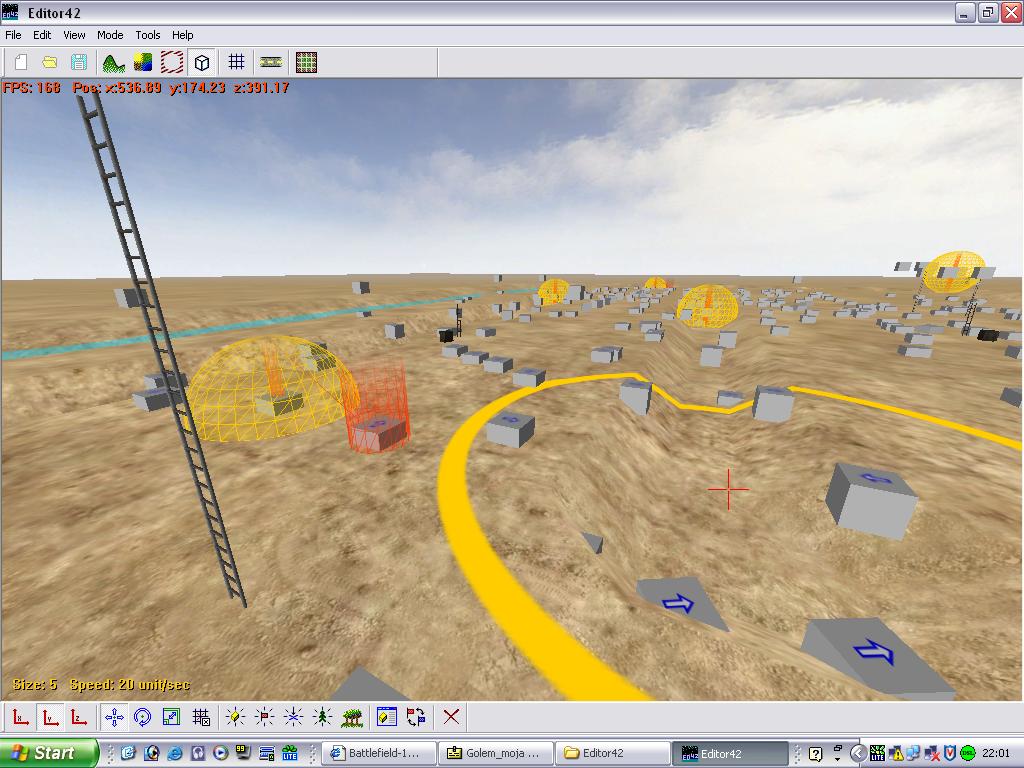
Task: Toggle the Z axis constraint
Action: 78,717
